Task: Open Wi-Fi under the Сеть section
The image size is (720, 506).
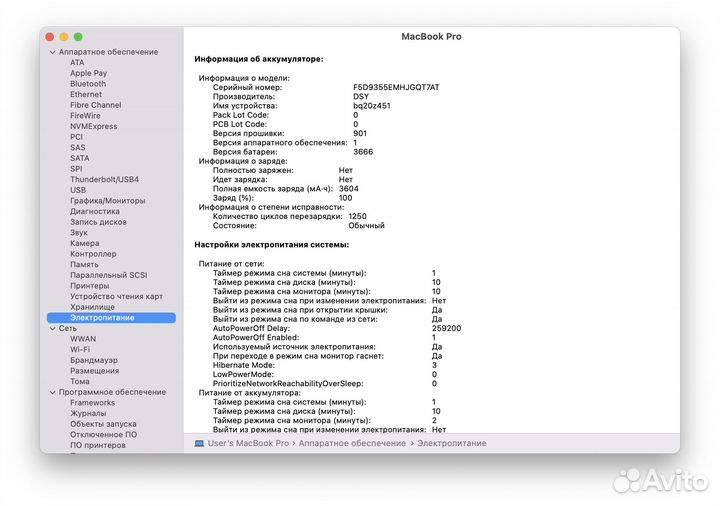Action: (x=80, y=350)
